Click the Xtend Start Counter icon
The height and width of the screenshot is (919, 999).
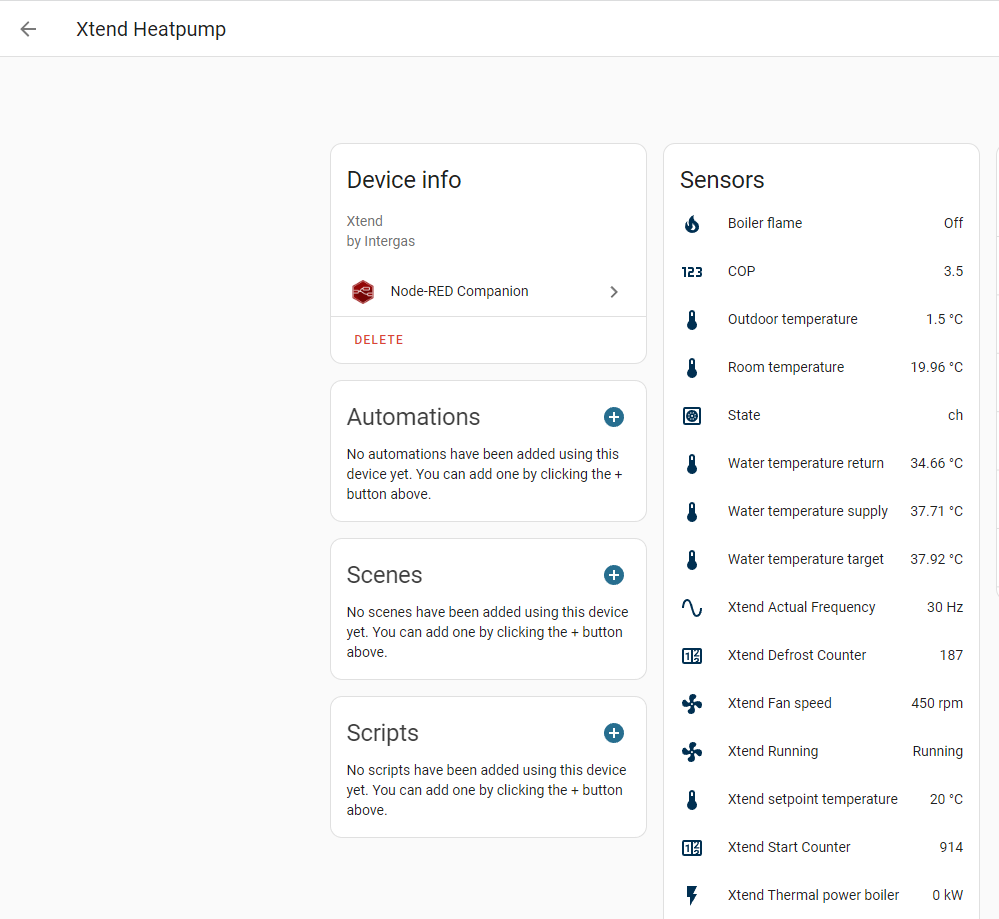point(692,848)
